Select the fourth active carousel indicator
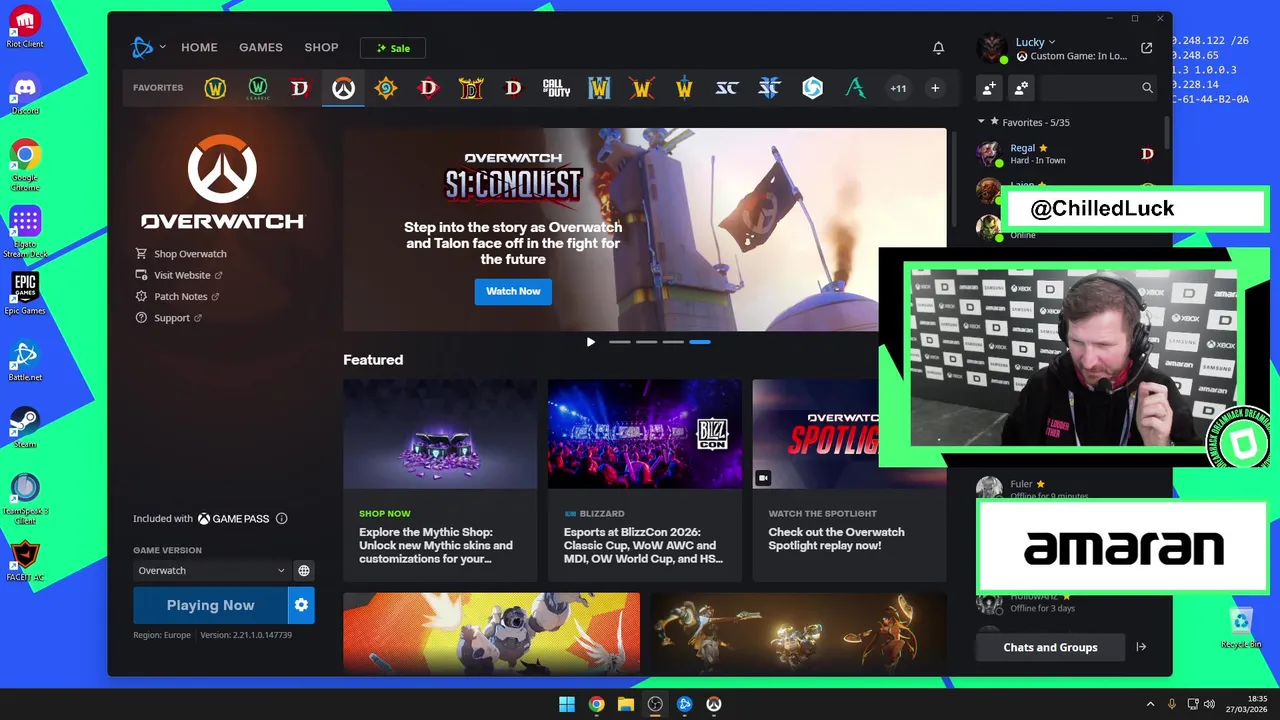This screenshot has width=1280, height=720. coord(700,342)
